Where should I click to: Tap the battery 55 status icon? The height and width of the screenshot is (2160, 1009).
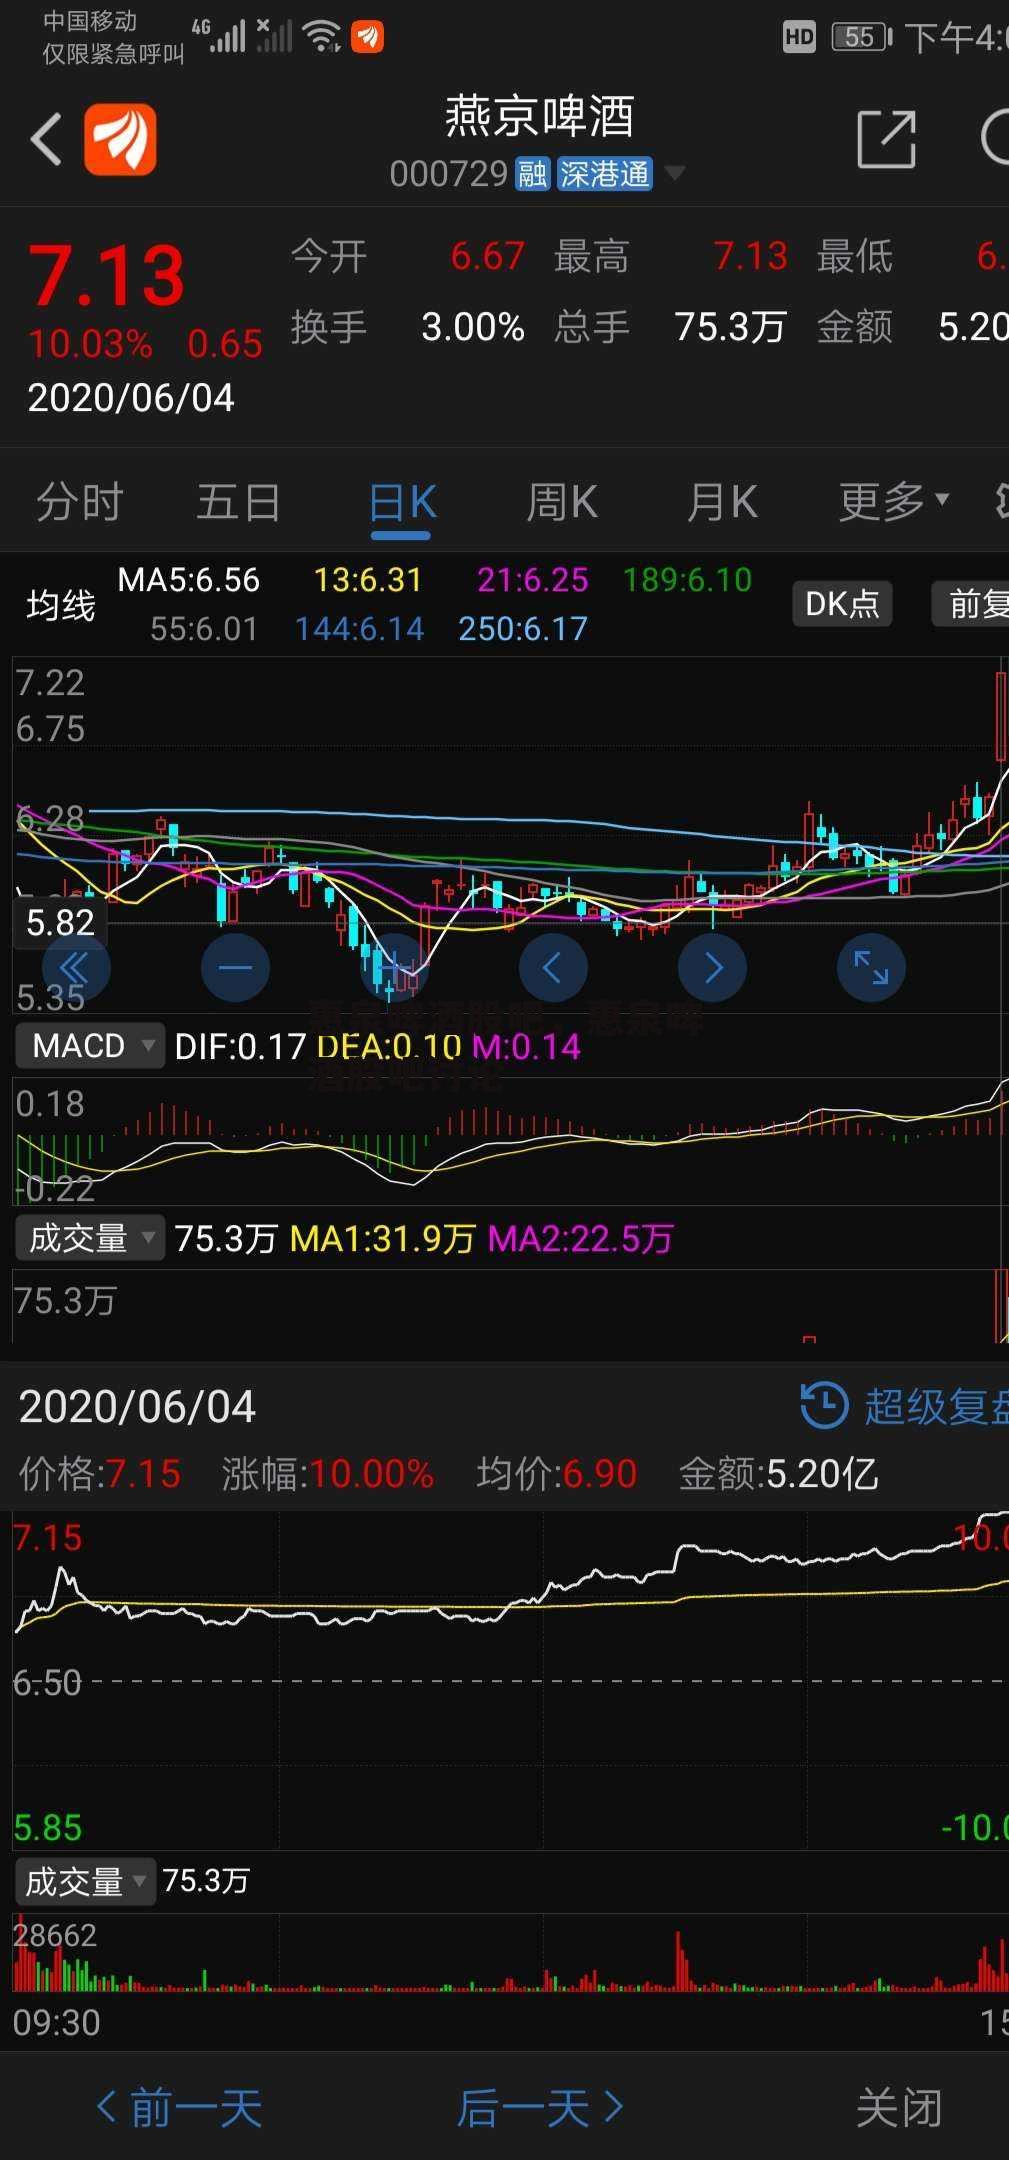(863, 37)
